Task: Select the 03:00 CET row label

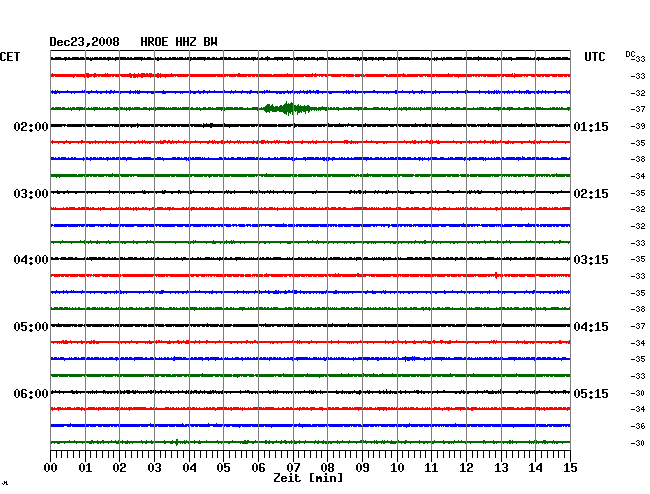Action: [x=31, y=194]
